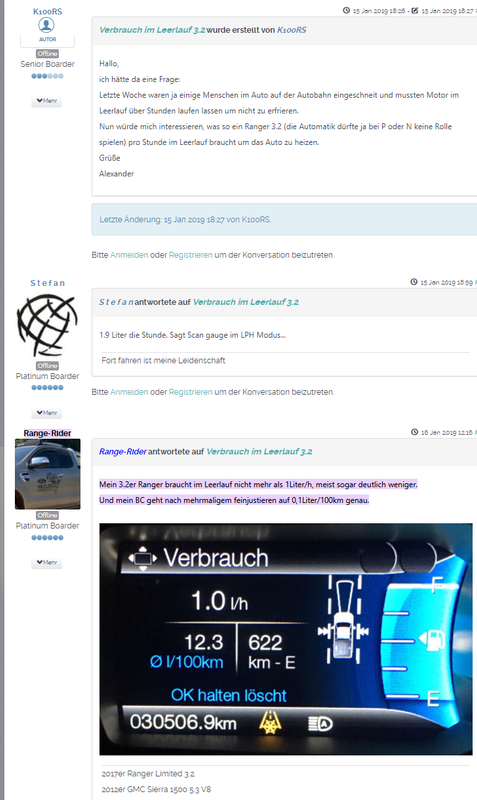Click Offline badge under K100RS

47,54
